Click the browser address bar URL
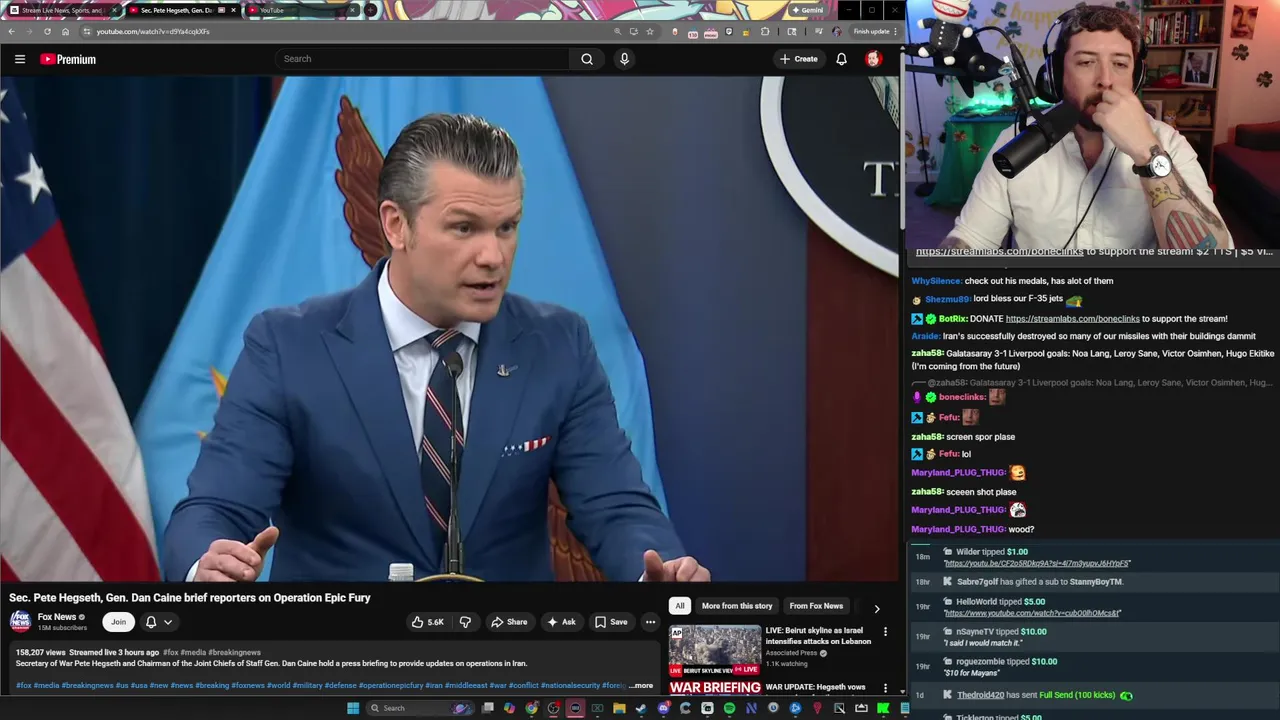 click(153, 31)
